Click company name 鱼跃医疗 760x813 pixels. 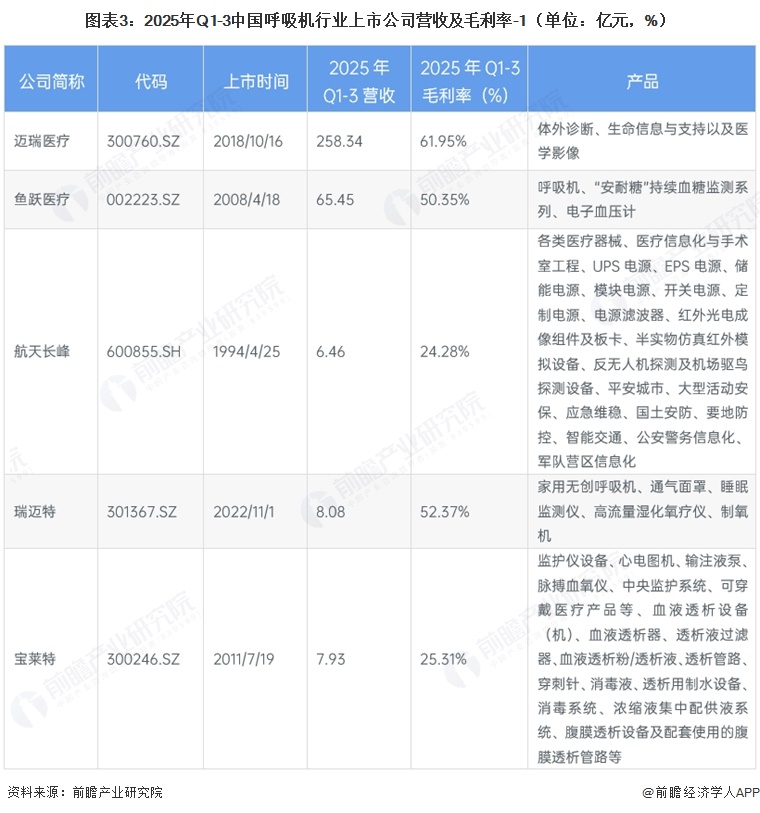coord(41,199)
